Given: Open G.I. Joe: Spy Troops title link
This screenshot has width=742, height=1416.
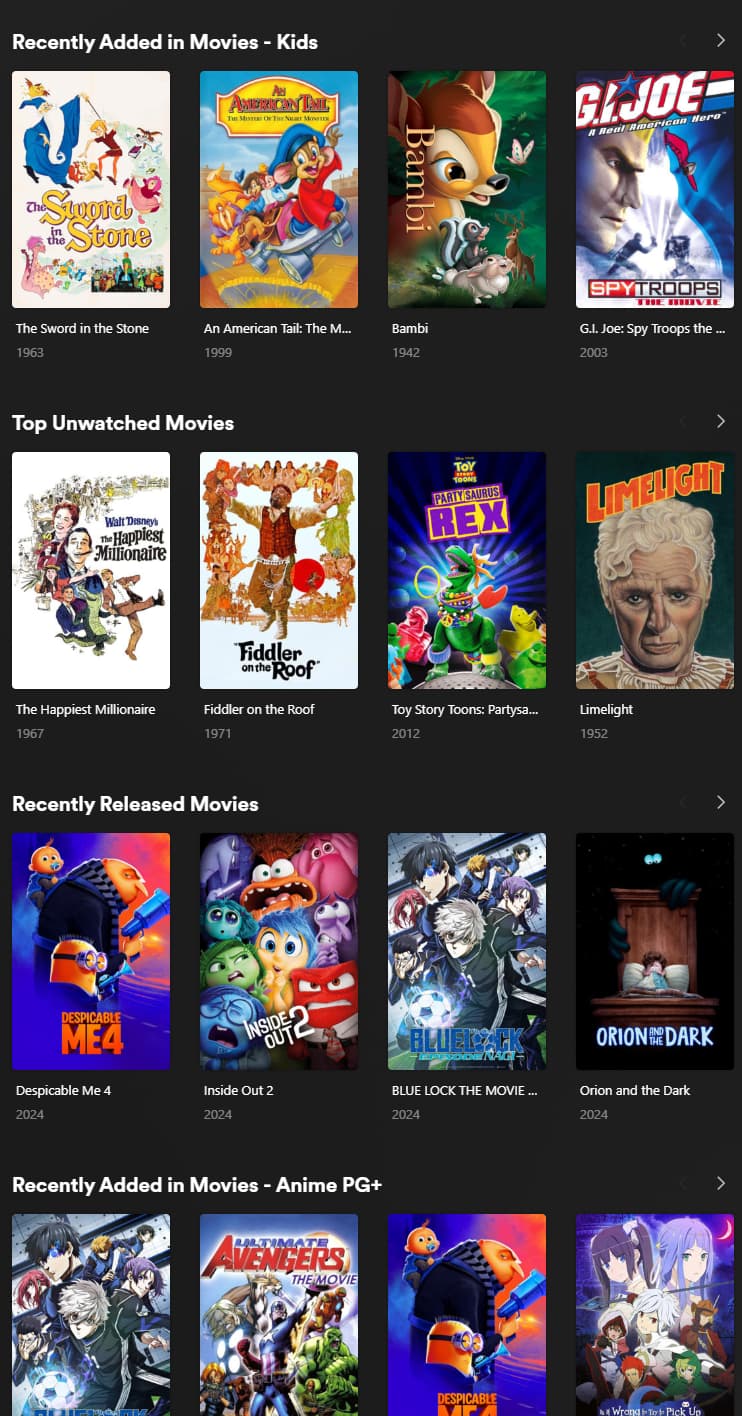Looking at the screenshot, I should coord(653,328).
